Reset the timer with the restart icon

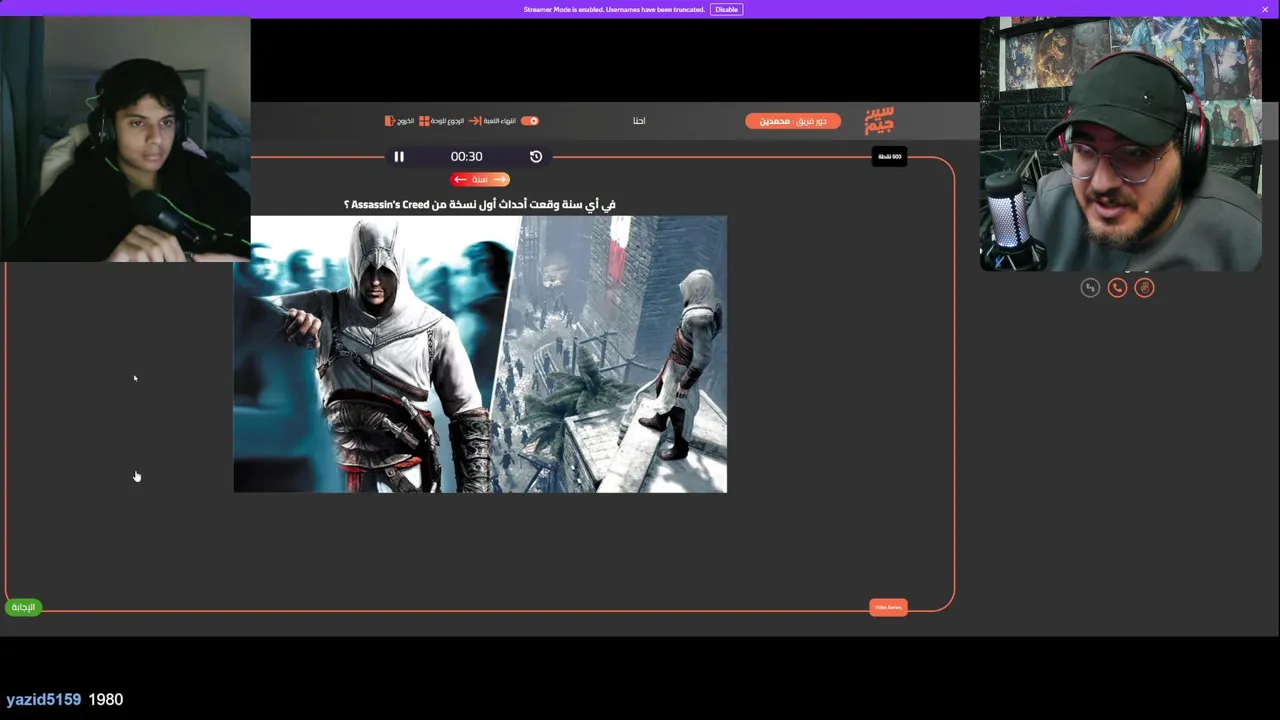(536, 157)
